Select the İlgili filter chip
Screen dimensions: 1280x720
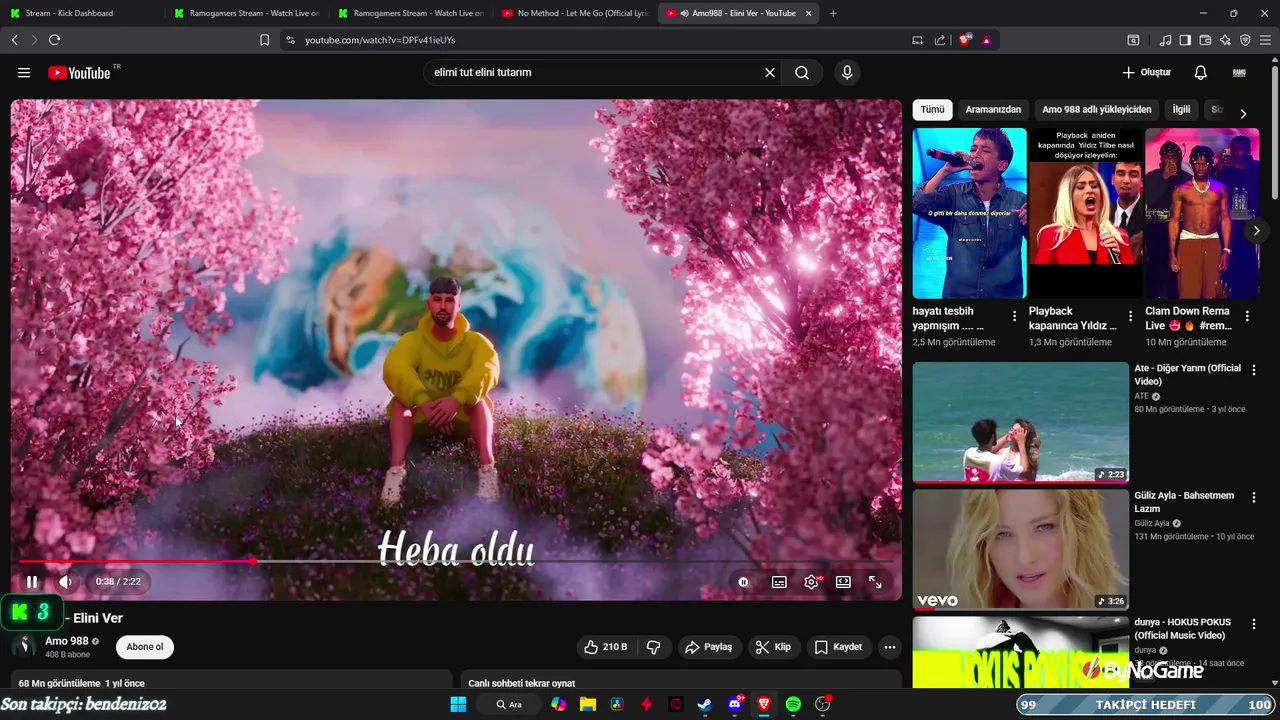click(1182, 110)
